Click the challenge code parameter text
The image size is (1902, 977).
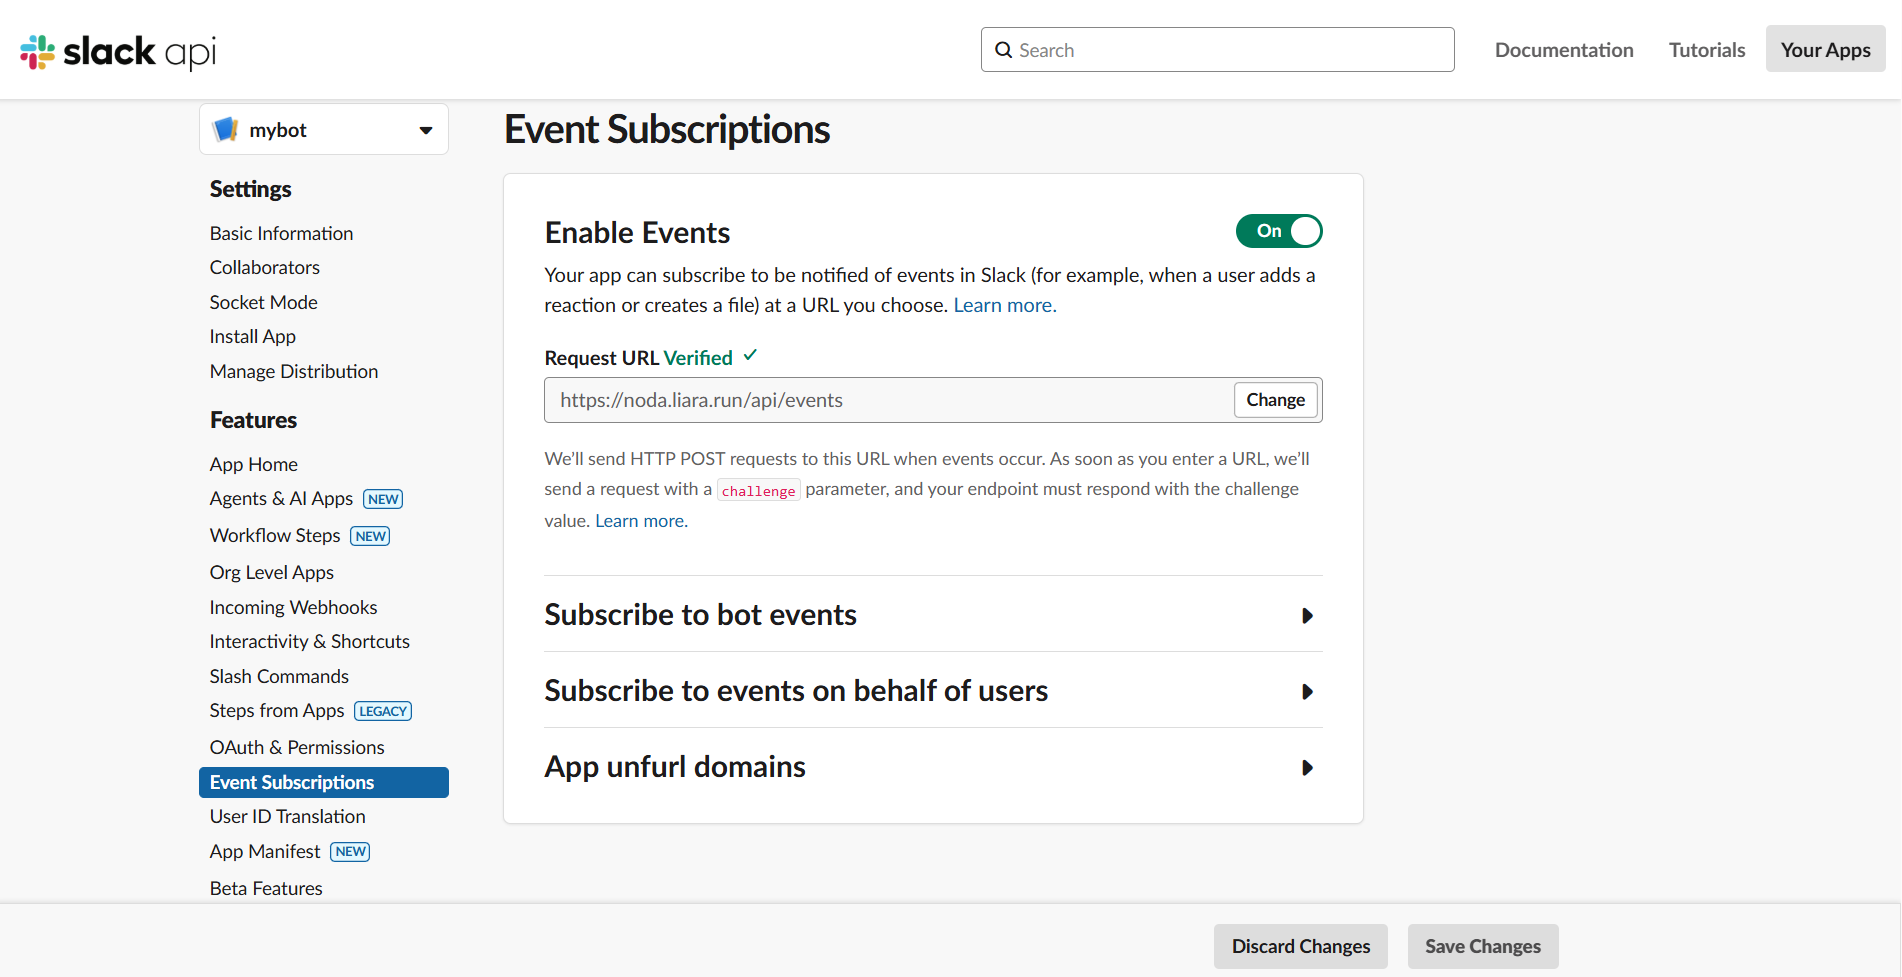[x=758, y=491]
